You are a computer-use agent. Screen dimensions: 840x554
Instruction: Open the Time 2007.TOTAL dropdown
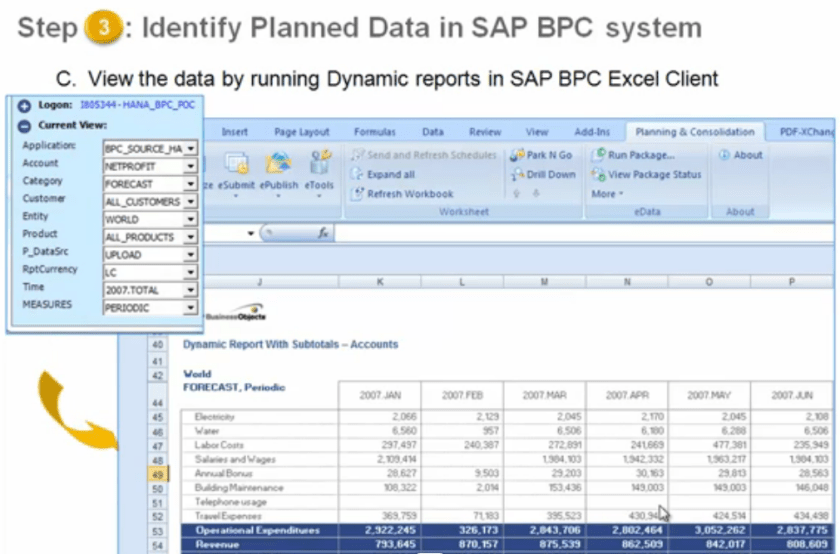(x=190, y=290)
